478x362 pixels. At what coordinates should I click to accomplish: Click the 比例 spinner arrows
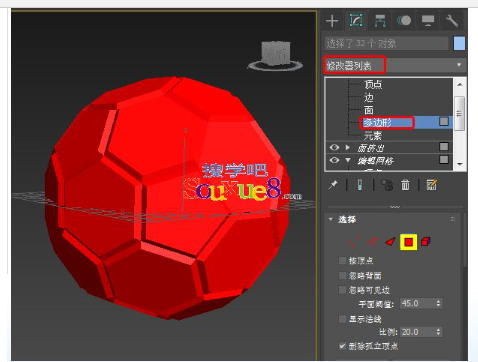(438, 332)
